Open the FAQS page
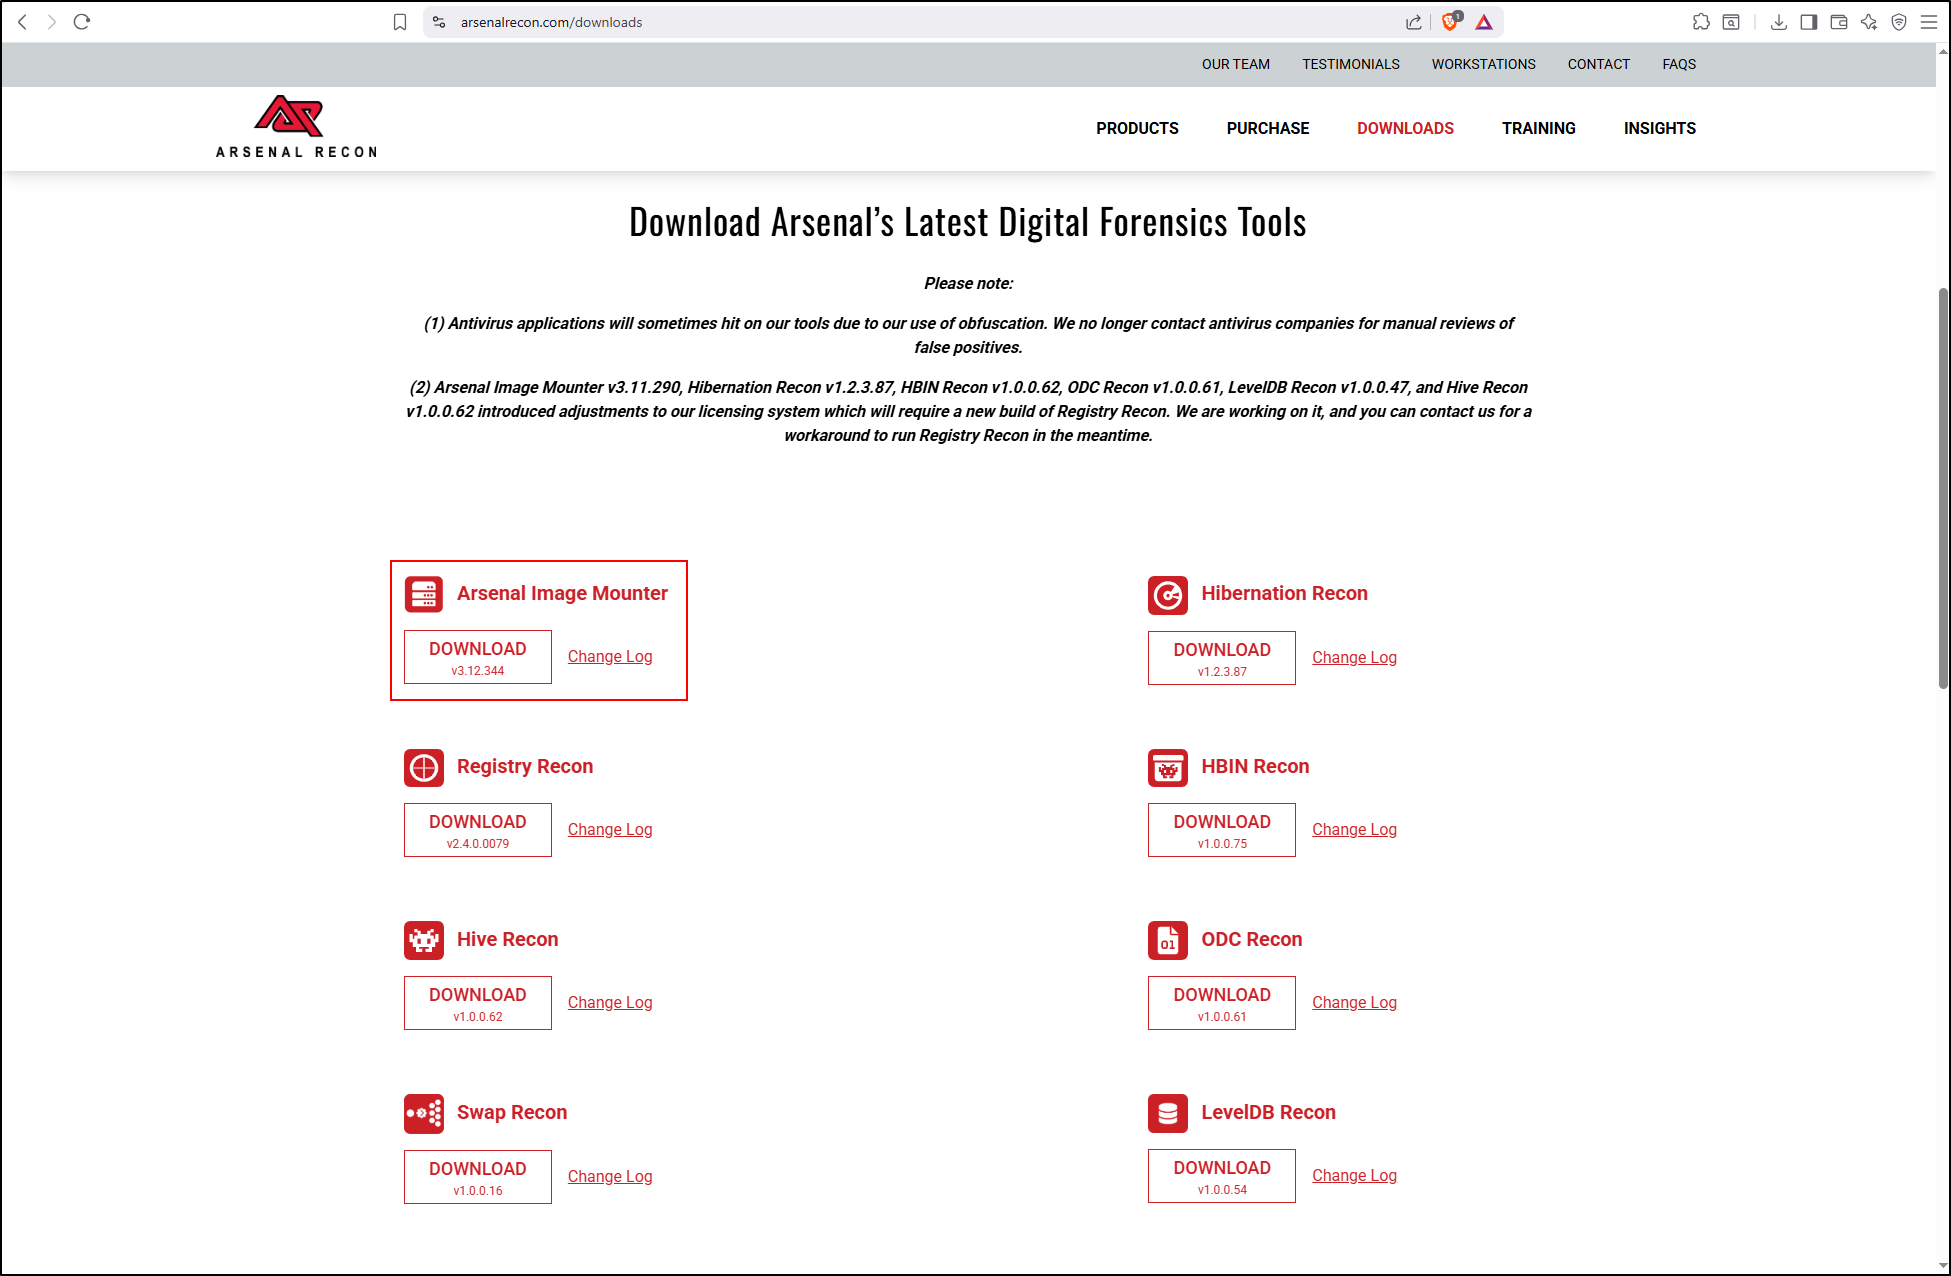The height and width of the screenshot is (1276, 1951). pos(1679,64)
